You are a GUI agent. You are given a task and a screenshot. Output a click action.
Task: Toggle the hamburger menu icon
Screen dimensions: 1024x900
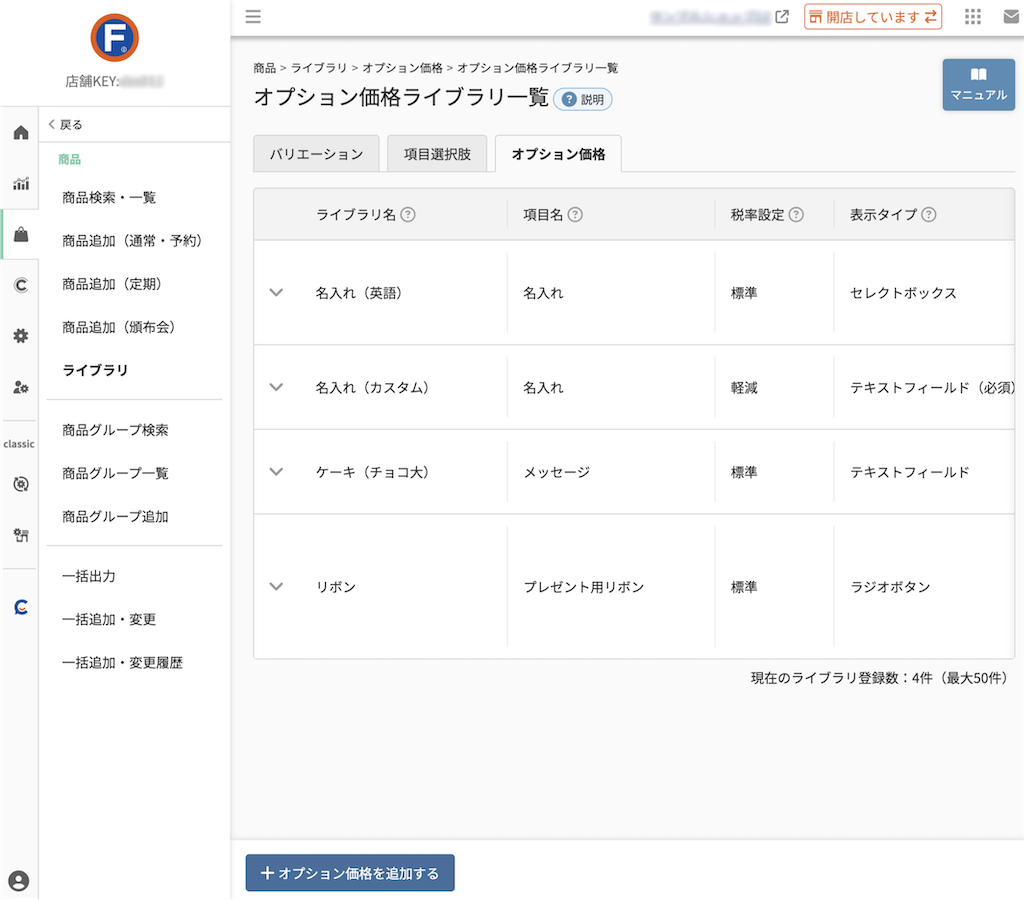point(253,17)
